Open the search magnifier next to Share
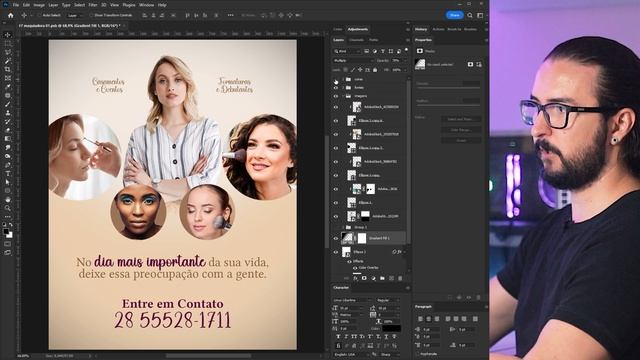This screenshot has height=360, width=640. [x=470, y=15]
